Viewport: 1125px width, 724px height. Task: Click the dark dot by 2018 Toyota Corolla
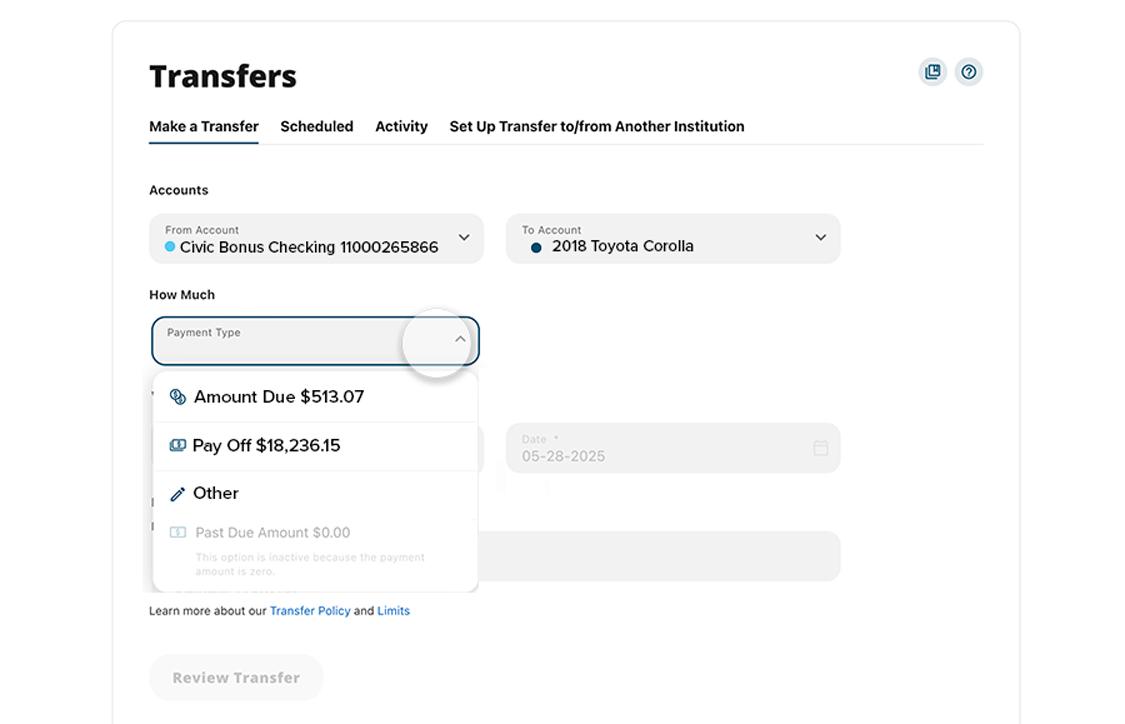tap(536, 248)
